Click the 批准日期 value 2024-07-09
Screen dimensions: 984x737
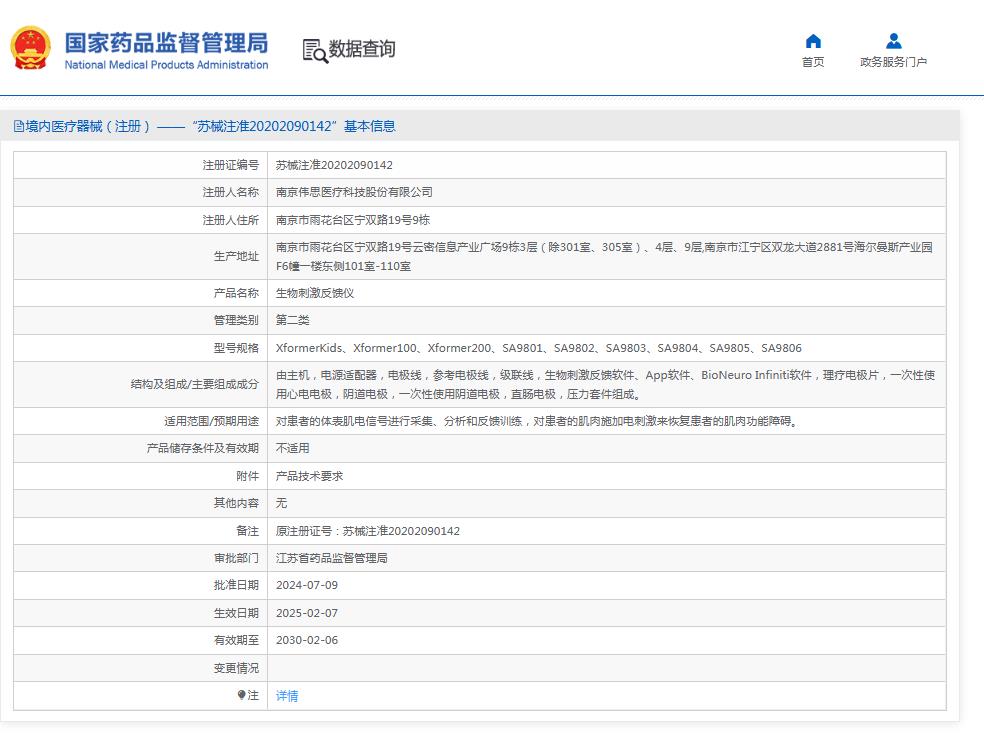click(307, 586)
